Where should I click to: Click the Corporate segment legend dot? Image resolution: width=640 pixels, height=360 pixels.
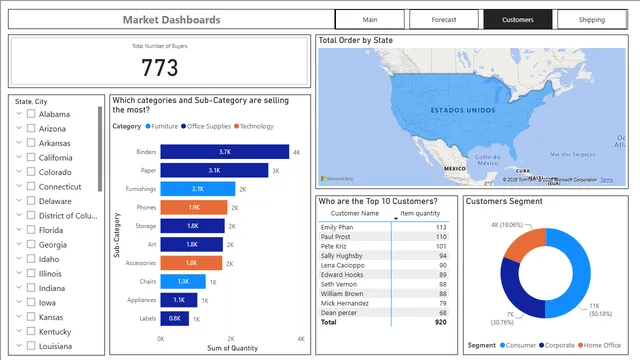[542, 345]
